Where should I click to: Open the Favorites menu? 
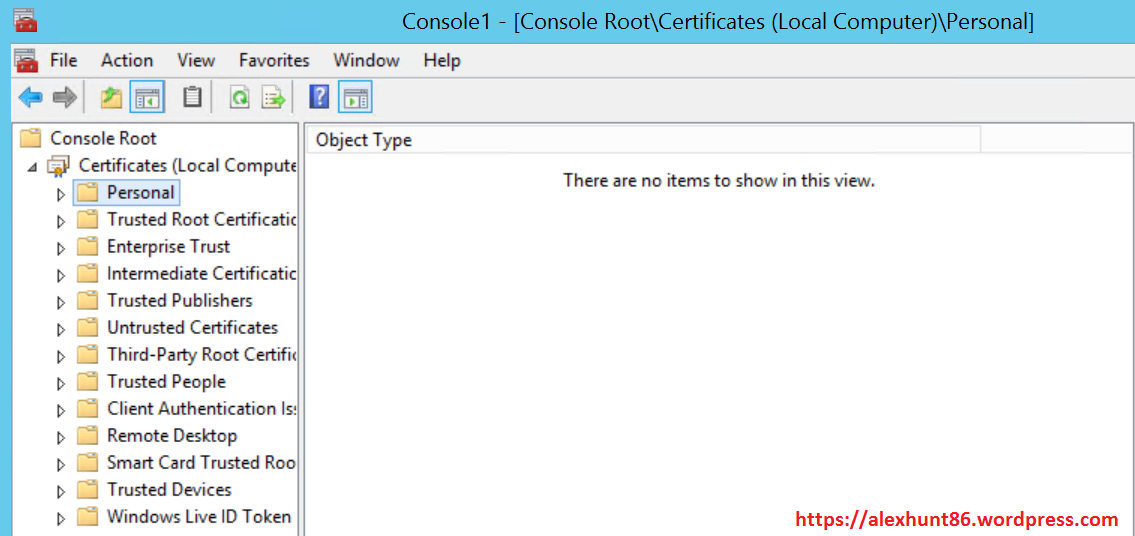pyautogui.click(x=274, y=60)
